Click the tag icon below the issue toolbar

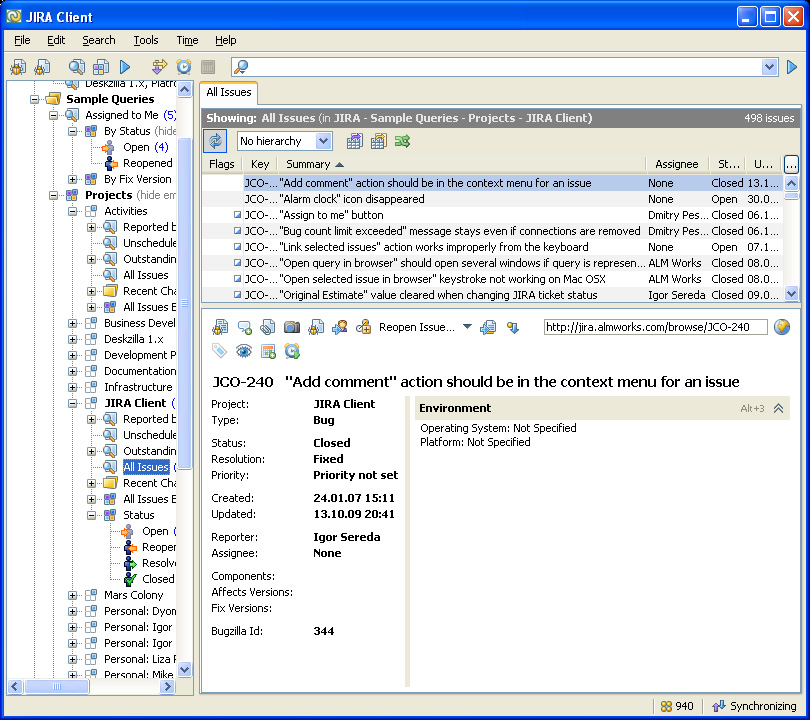point(220,351)
